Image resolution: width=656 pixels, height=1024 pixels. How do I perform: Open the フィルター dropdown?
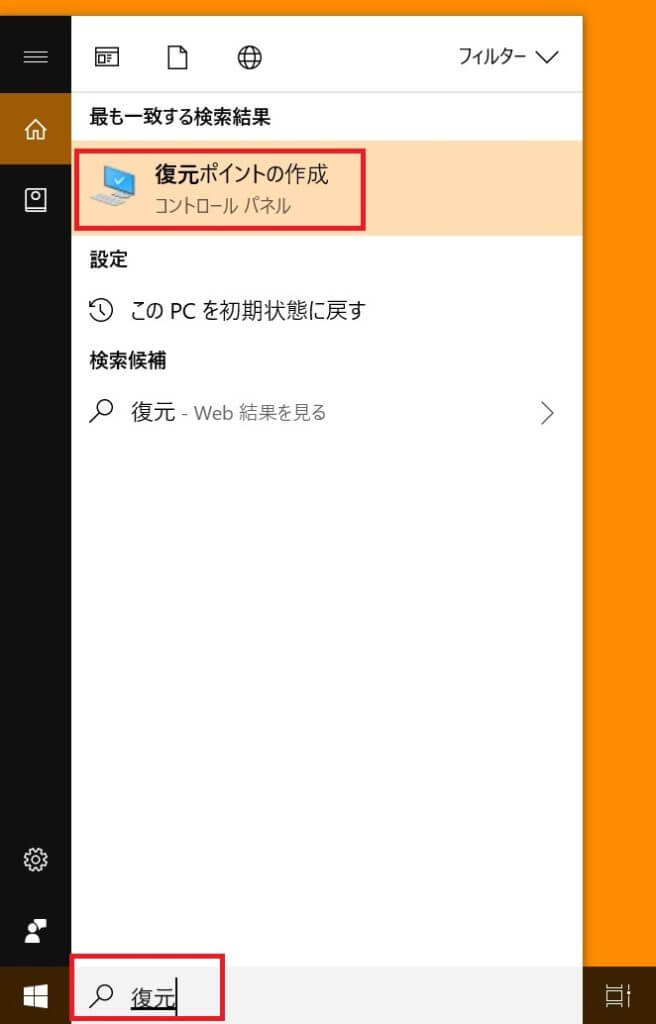pyautogui.click(x=508, y=57)
